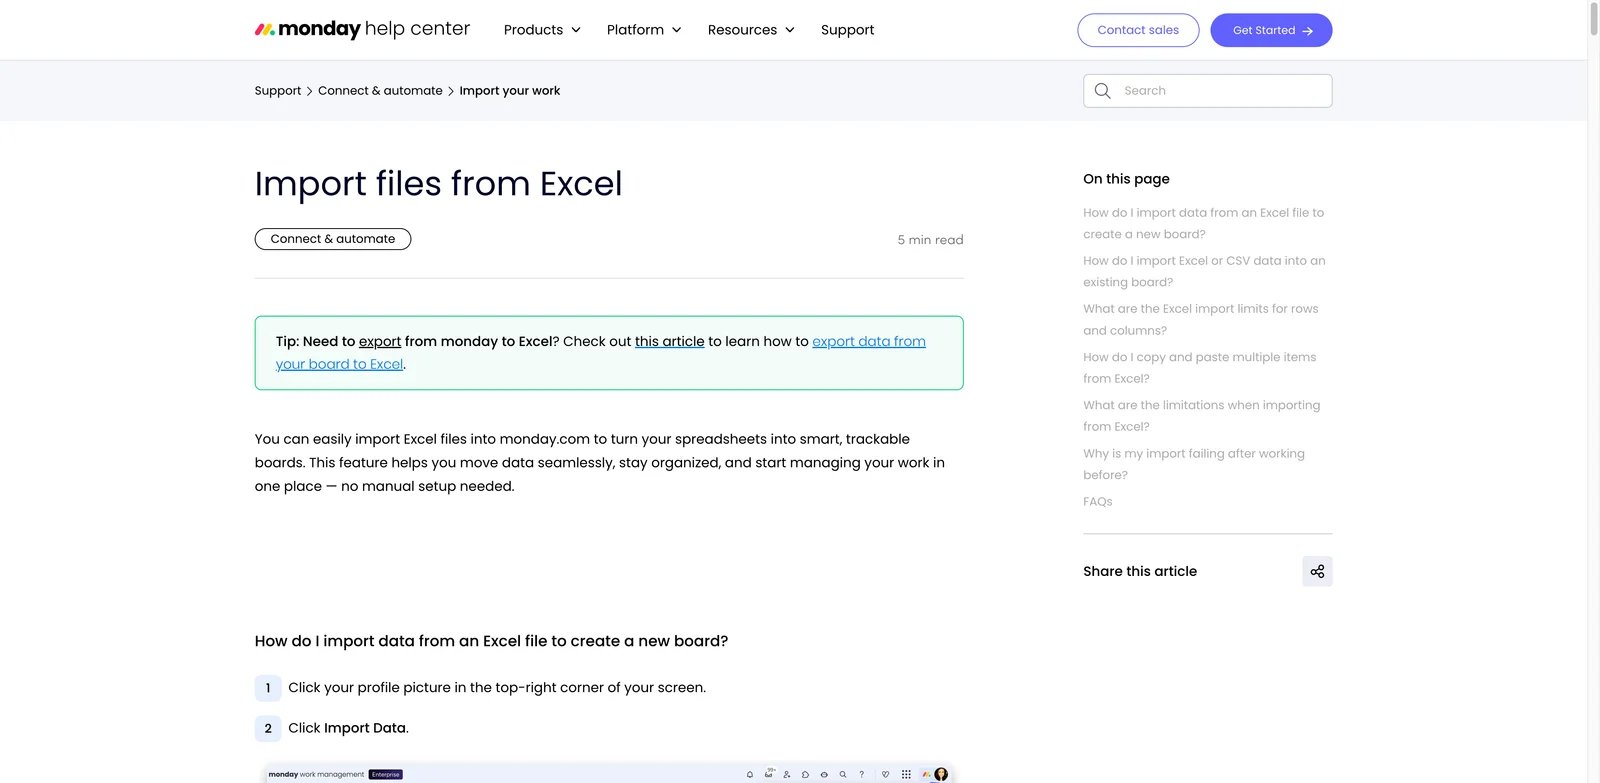Jump to 'import data from an Excel file to create a new board' section
Viewport: 1600px width, 783px height.
1203,223
